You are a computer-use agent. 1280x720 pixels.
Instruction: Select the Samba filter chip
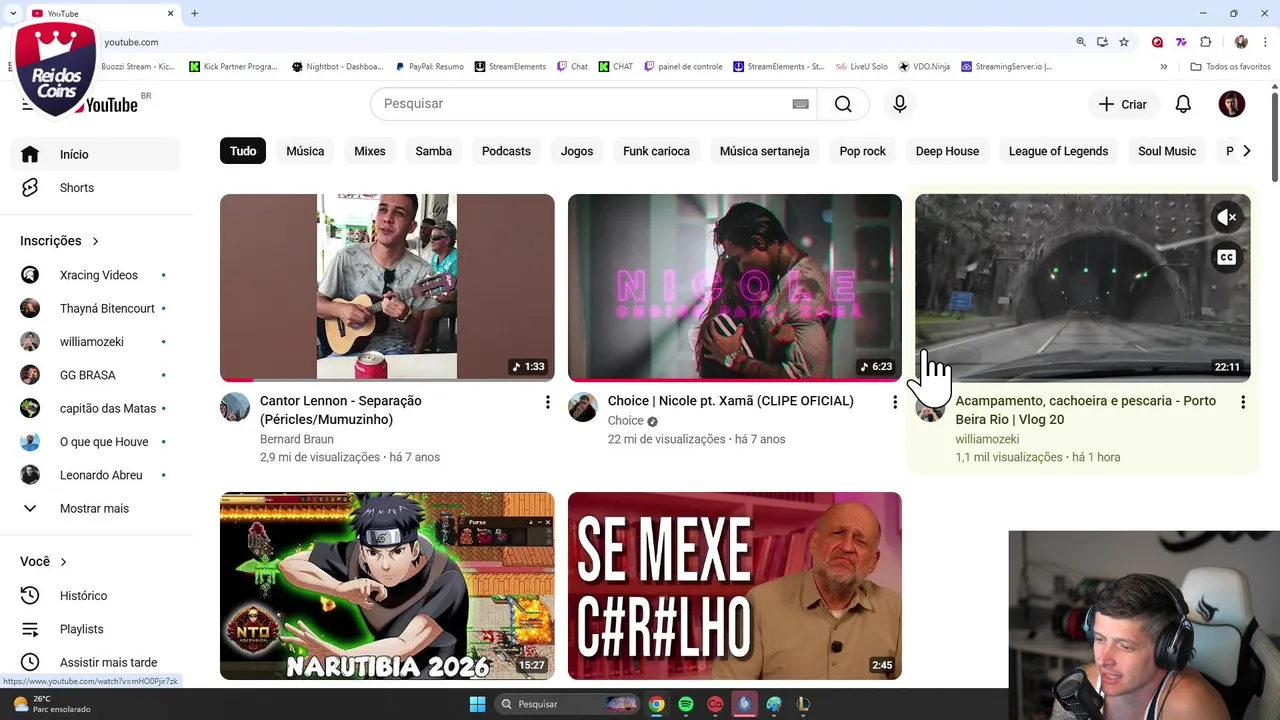(433, 151)
